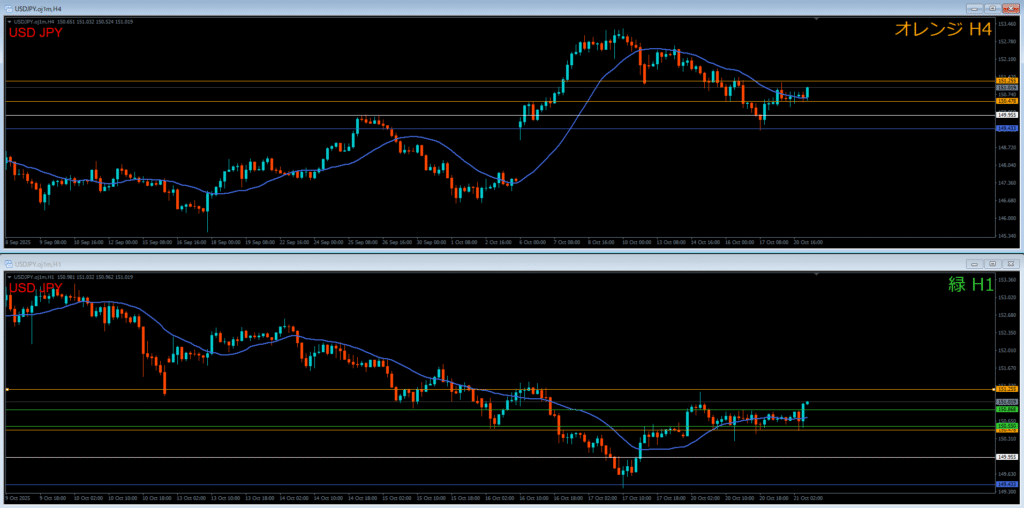Grab left handle of H1 orange horizontal line
Viewport: 1024px width, 508px height.
pos(7,389)
